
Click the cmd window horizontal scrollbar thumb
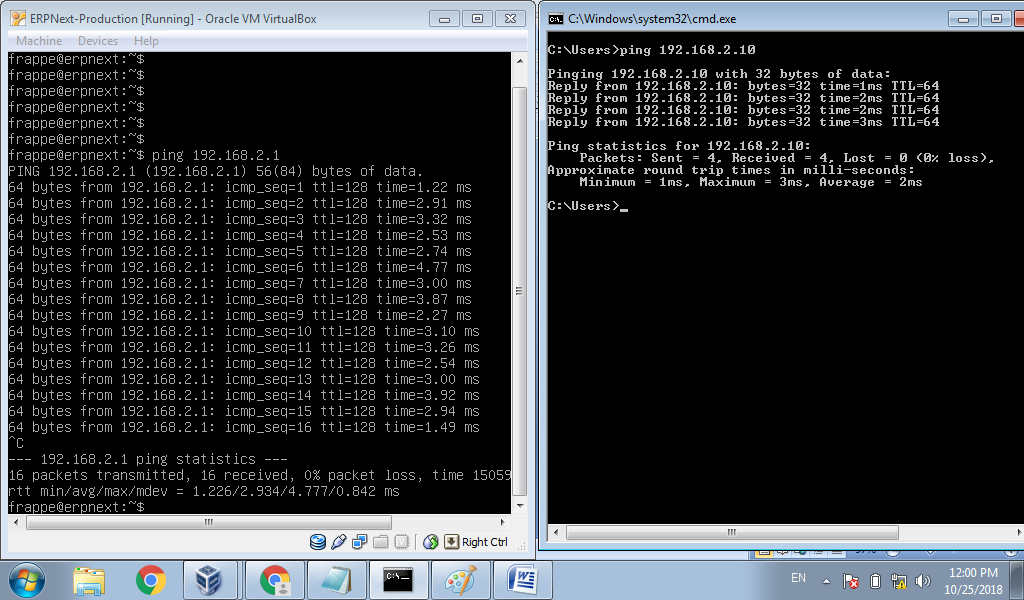point(732,532)
